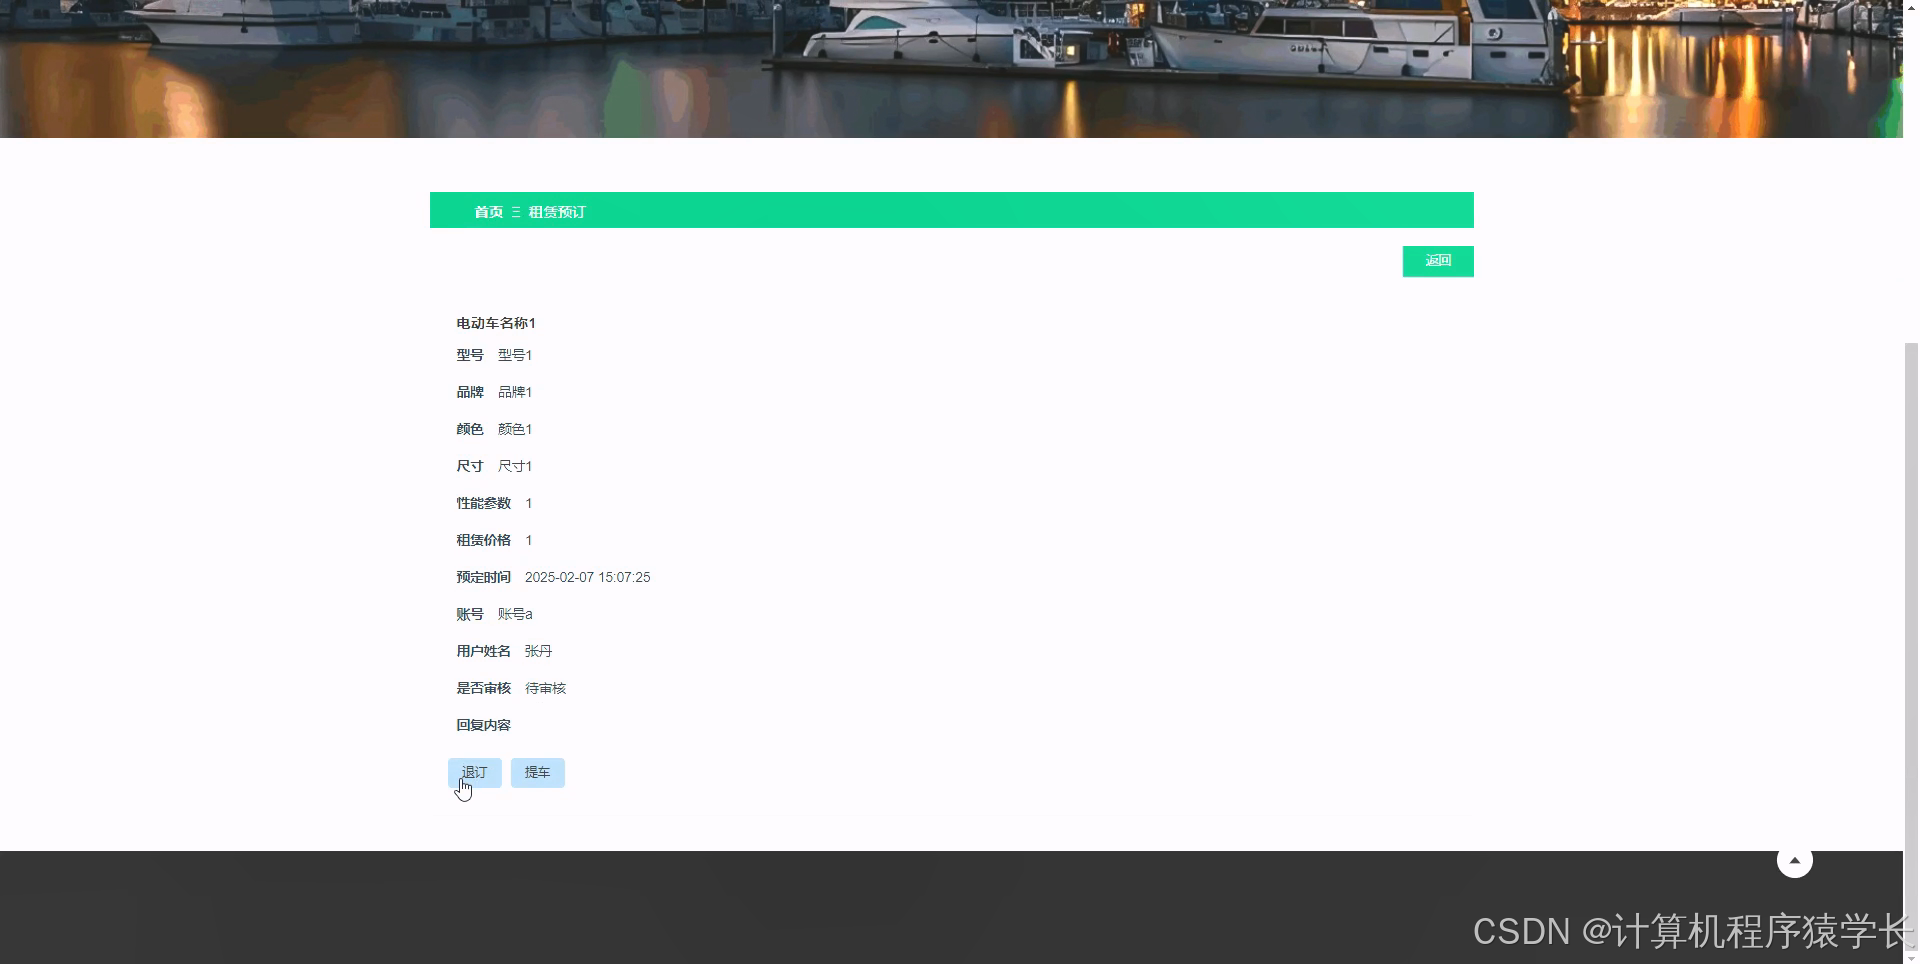This screenshot has width=1920, height=964.
Task: Click the 颜色1 value text
Action: tap(515, 429)
